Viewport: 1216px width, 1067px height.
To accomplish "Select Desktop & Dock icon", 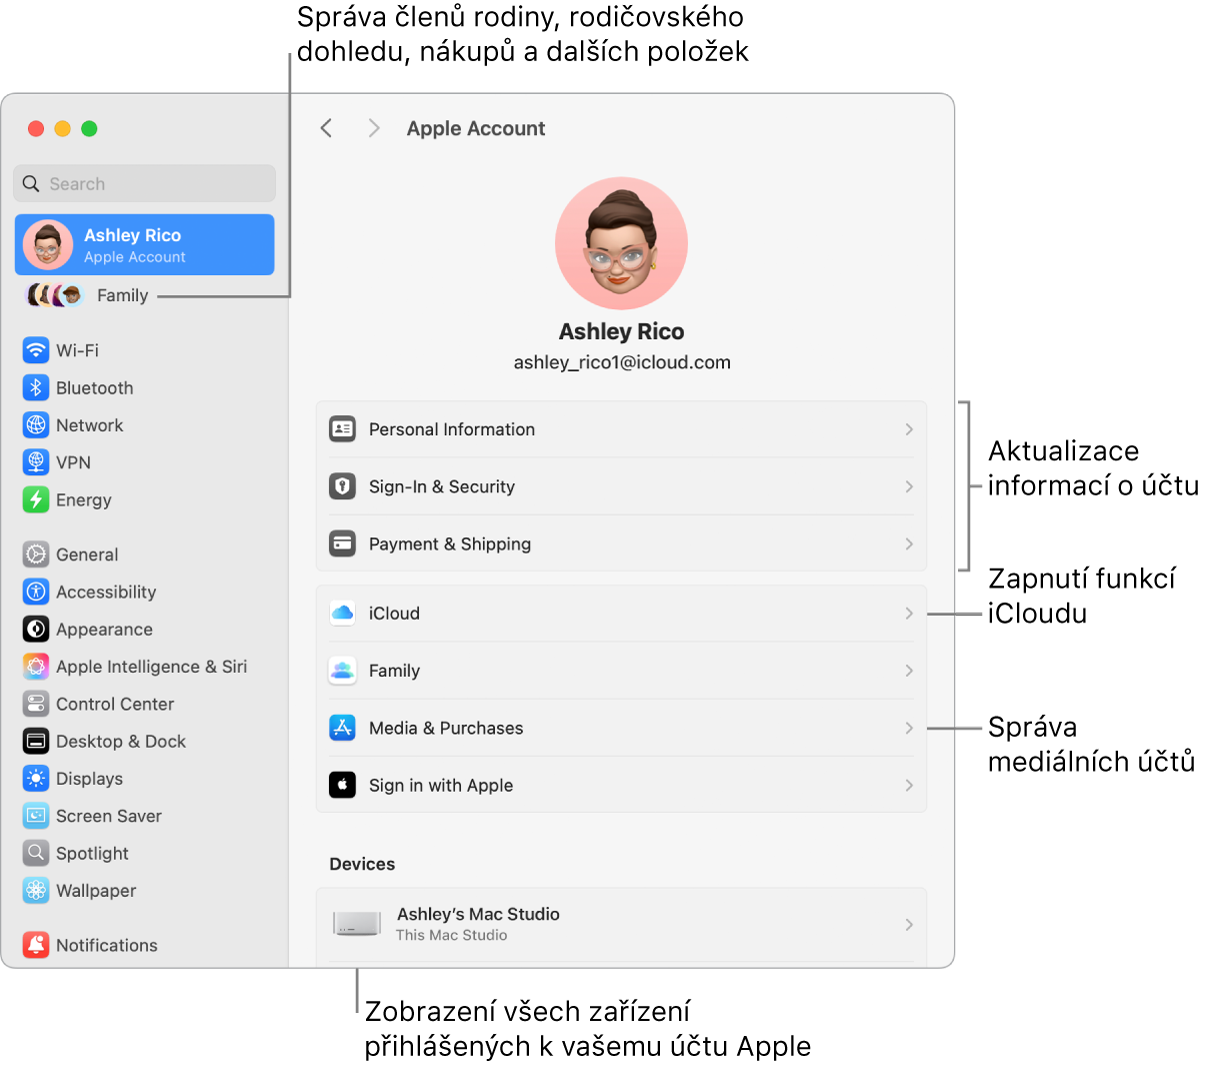I will point(36,741).
